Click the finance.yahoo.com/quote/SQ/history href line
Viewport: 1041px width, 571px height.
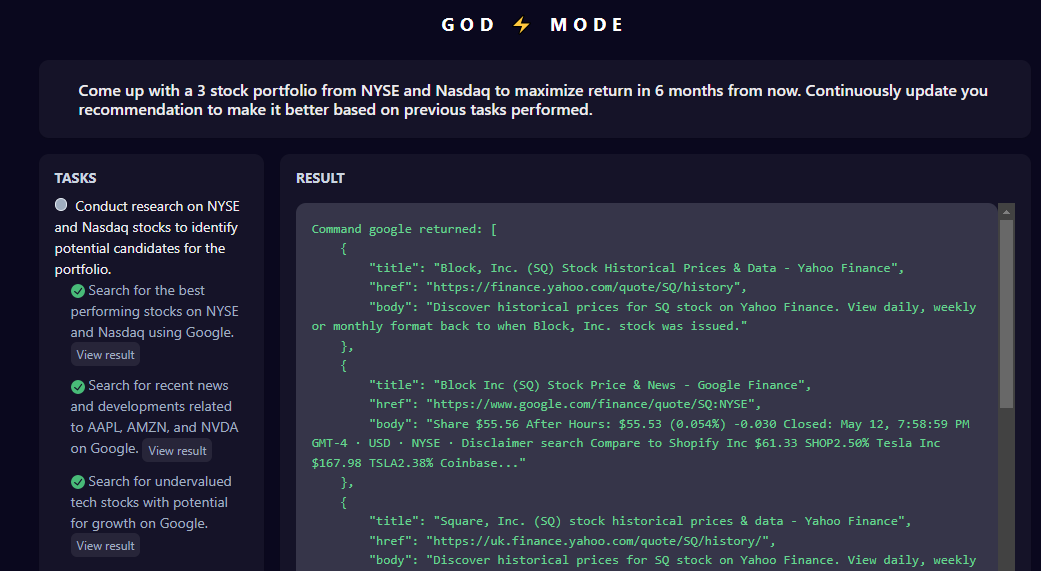[558, 287]
